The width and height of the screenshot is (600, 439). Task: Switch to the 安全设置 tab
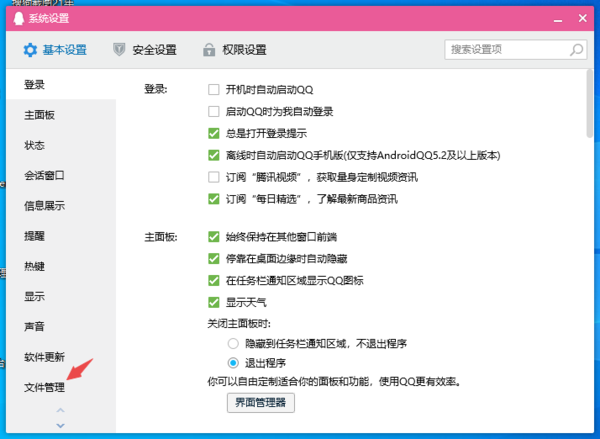(x=145, y=50)
